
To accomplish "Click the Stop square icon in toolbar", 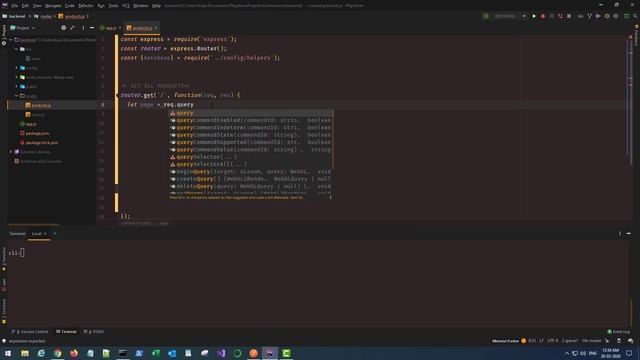I will click(x=569, y=16).
